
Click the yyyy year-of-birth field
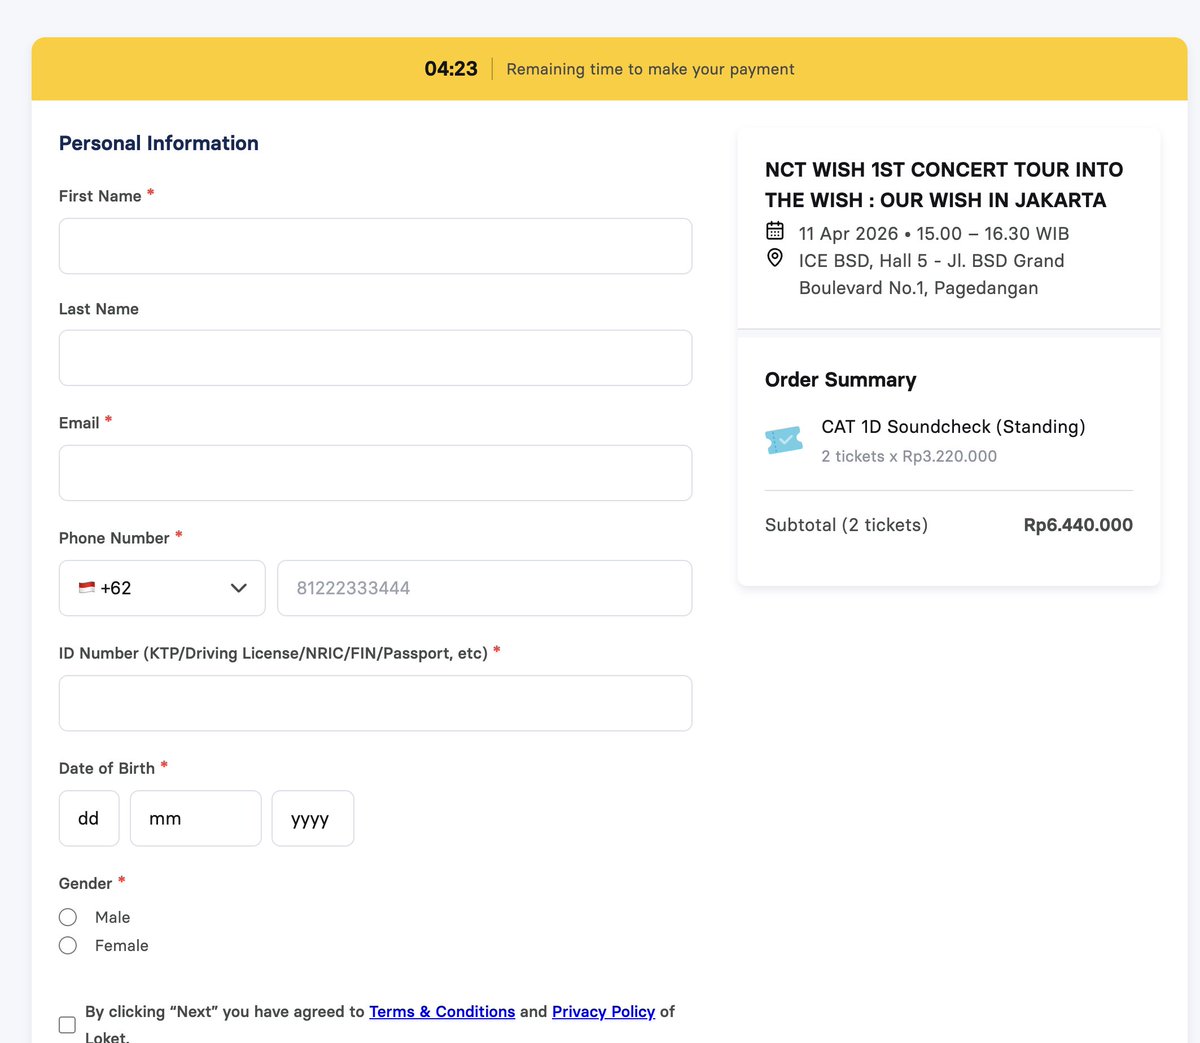(313, 818)
